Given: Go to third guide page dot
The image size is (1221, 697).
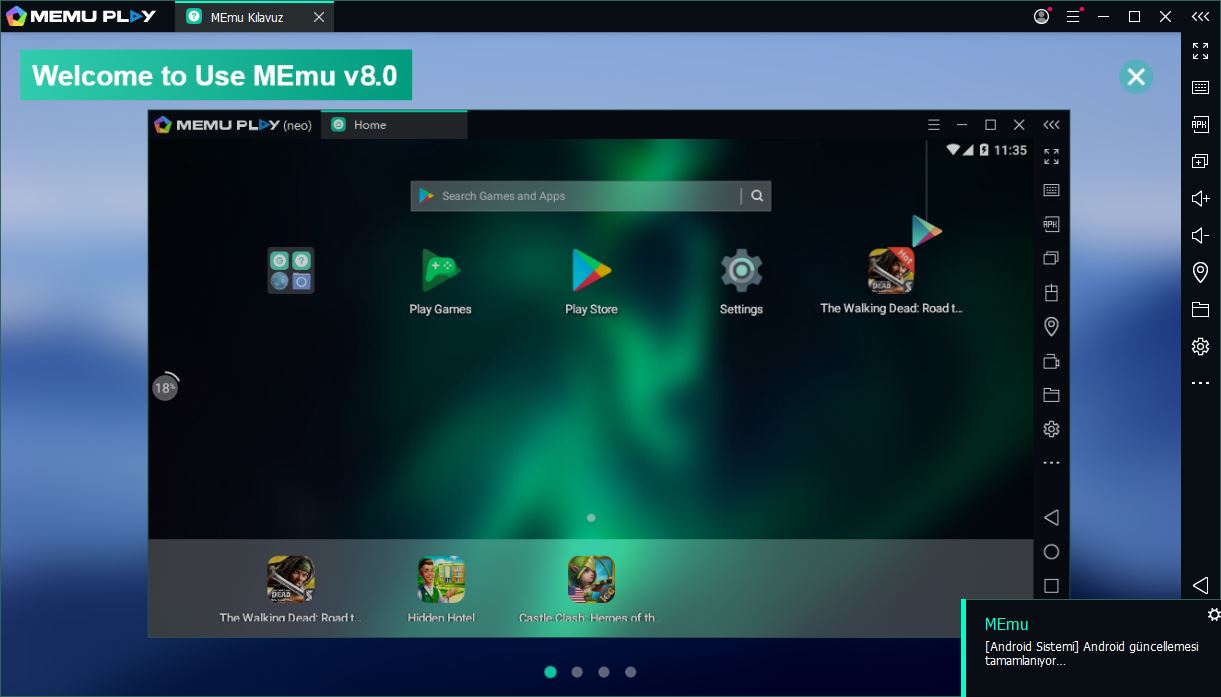Looking at the screenshot, I should (x=604, y=672).
